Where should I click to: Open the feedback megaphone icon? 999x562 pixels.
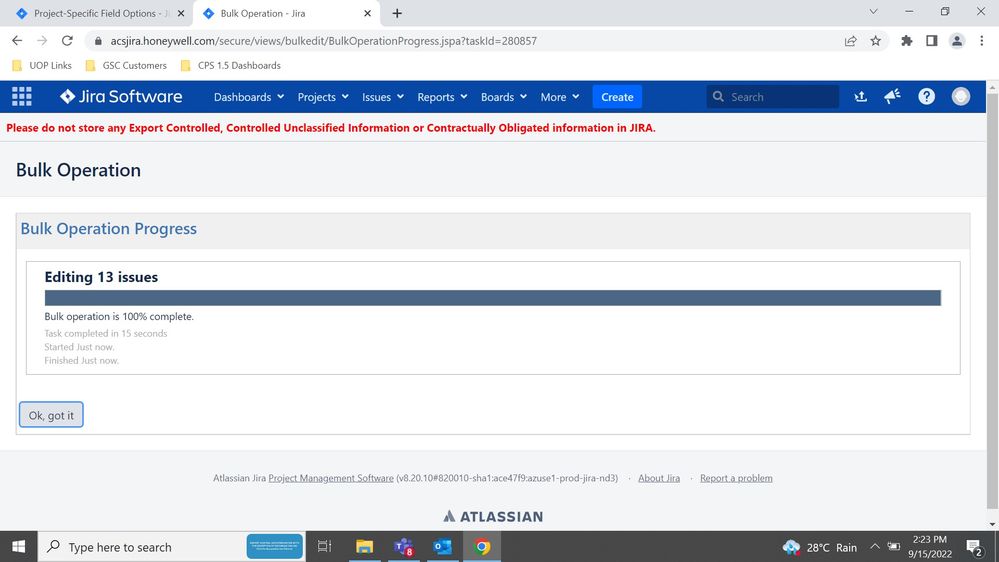coord(893,97)
